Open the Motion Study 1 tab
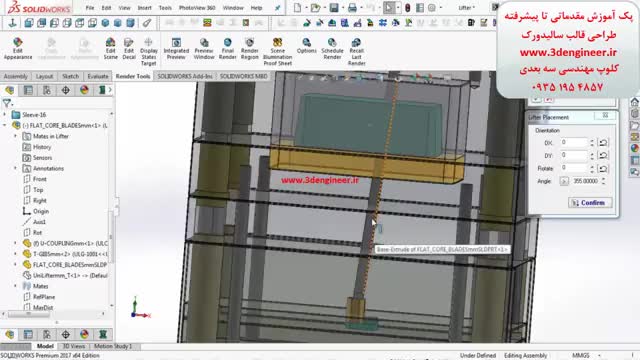 coord(113,346)
